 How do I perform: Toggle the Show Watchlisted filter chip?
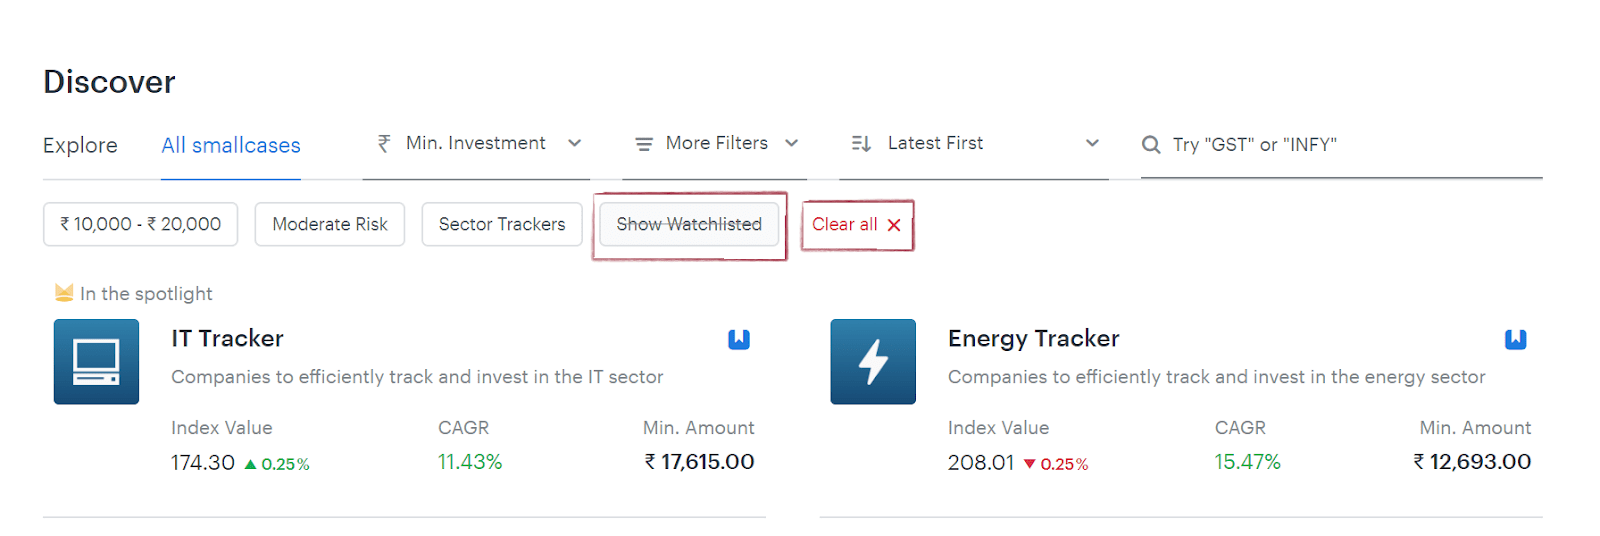[x=689, y=224]
